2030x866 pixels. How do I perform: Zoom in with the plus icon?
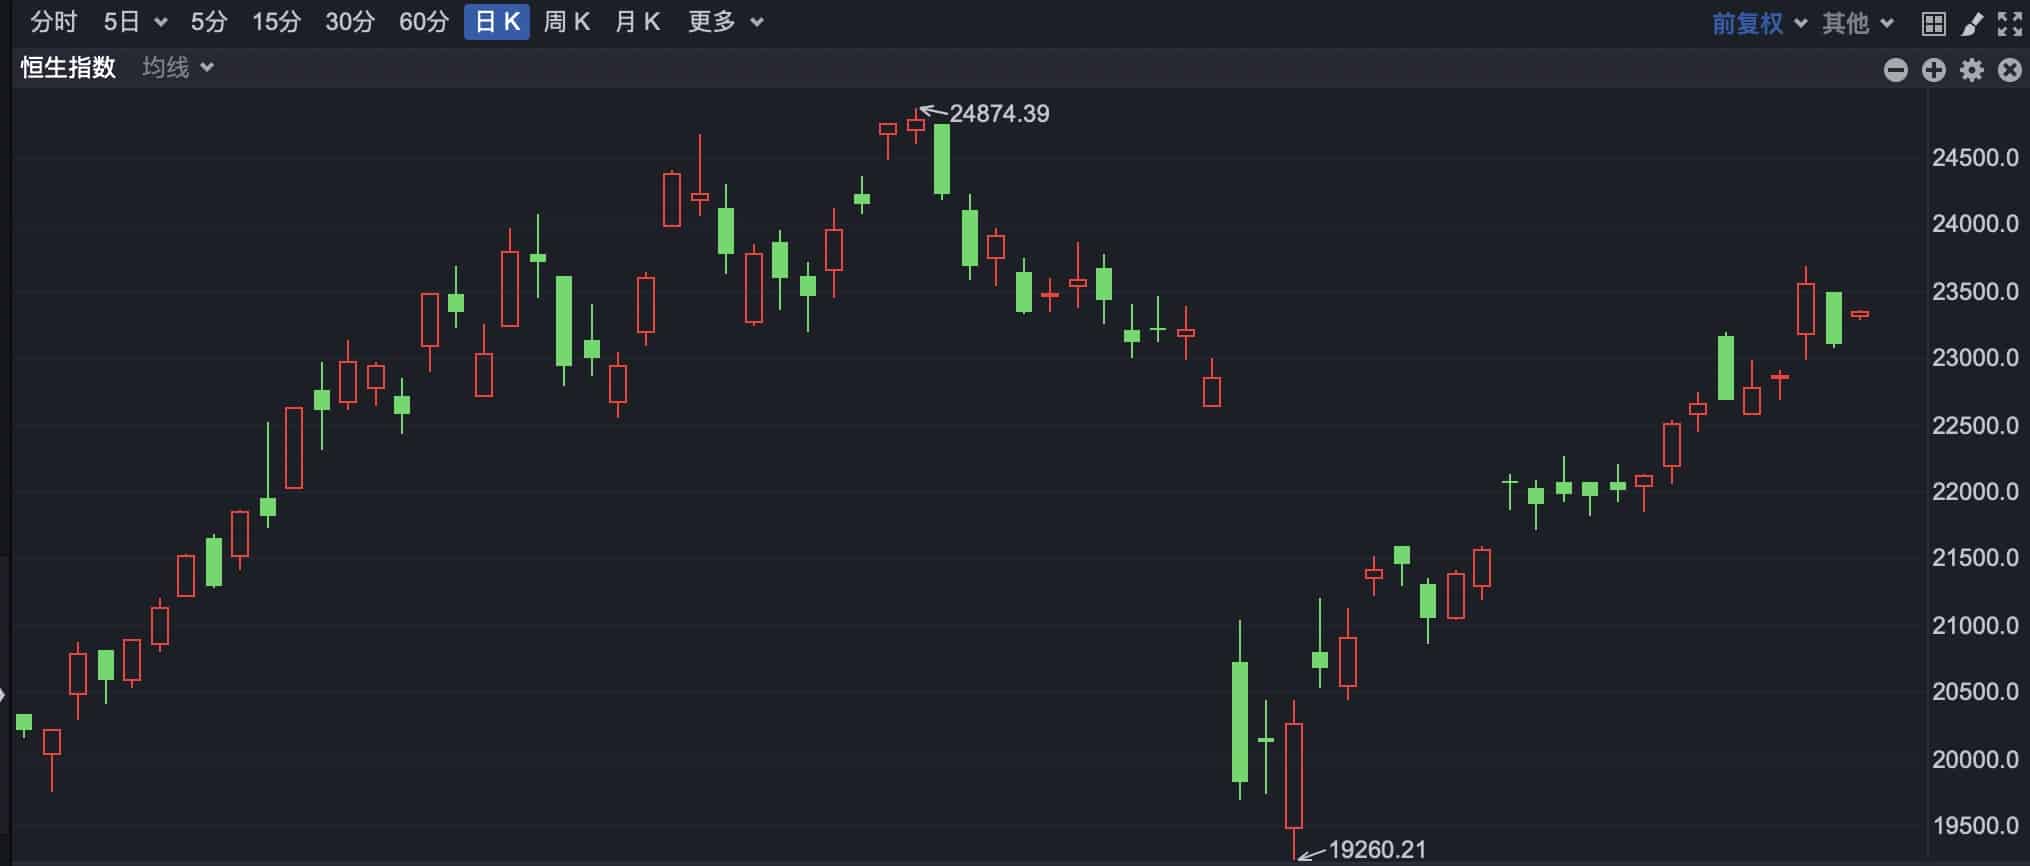tap(1934, 70)
